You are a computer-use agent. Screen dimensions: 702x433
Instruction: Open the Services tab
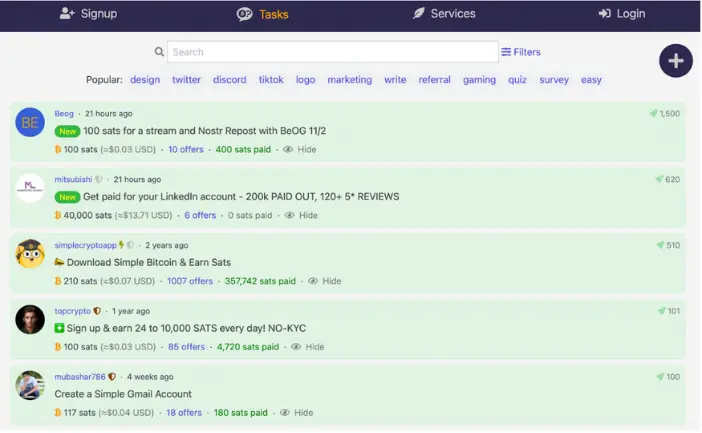pyautogui.click(x=443, y=14)
